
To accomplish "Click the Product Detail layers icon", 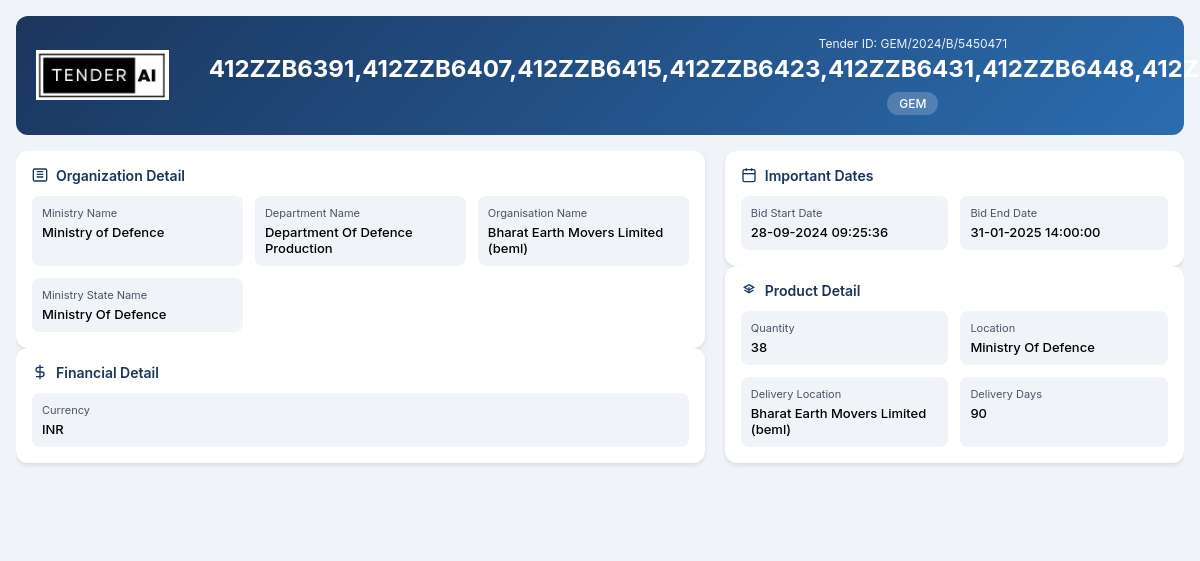I will tap(749, 289).
